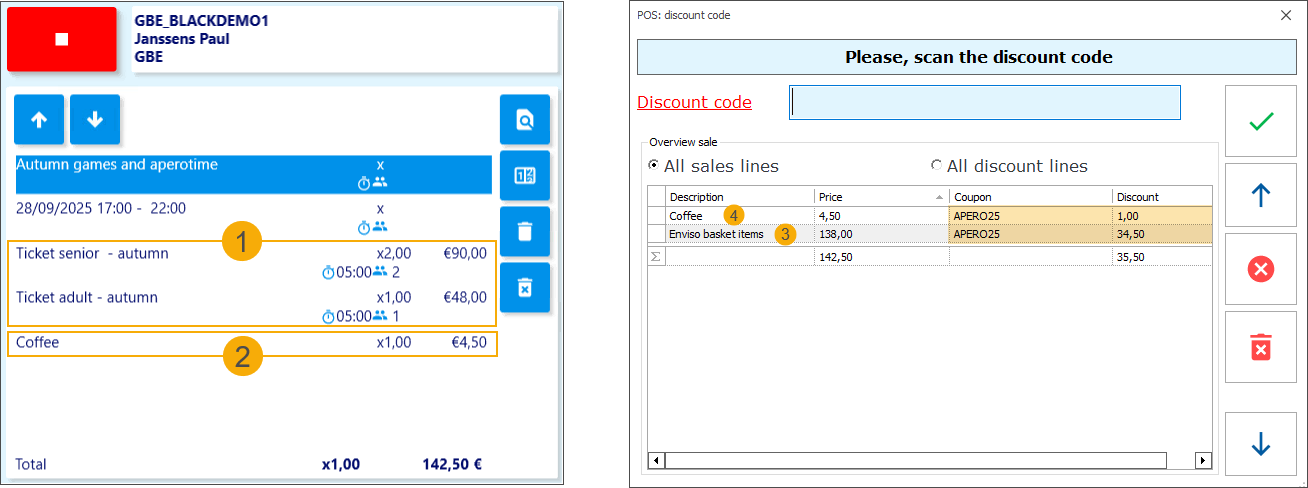Confirm discount code with green checkmark
The height and width of the screenshot is (488, 1308).
[x=1260, y=121]
